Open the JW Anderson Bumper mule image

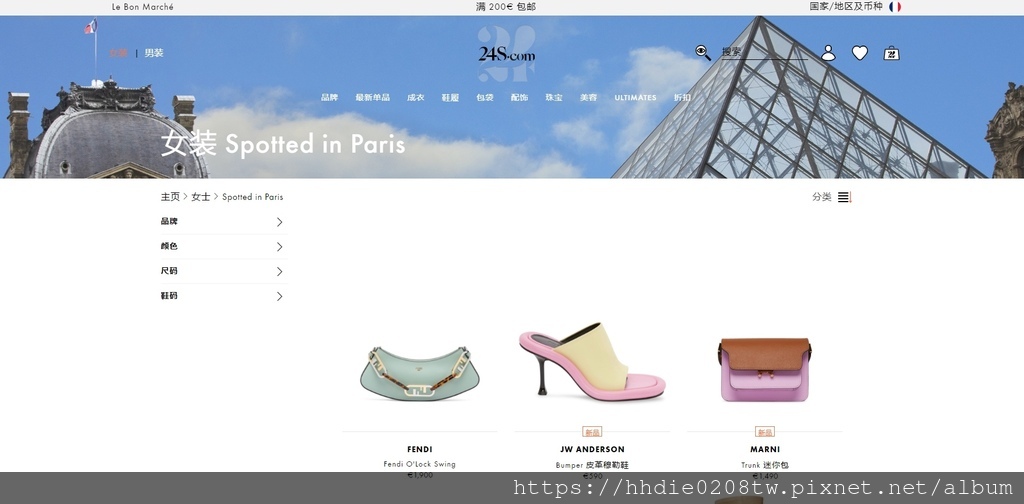point(592,362)
